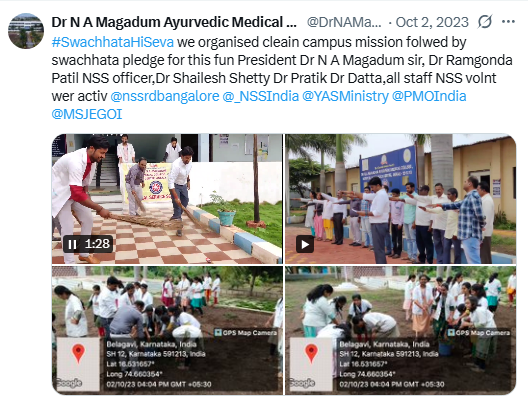
Task: Play the pledge video in the top right
Action: (x=305, y=244)
